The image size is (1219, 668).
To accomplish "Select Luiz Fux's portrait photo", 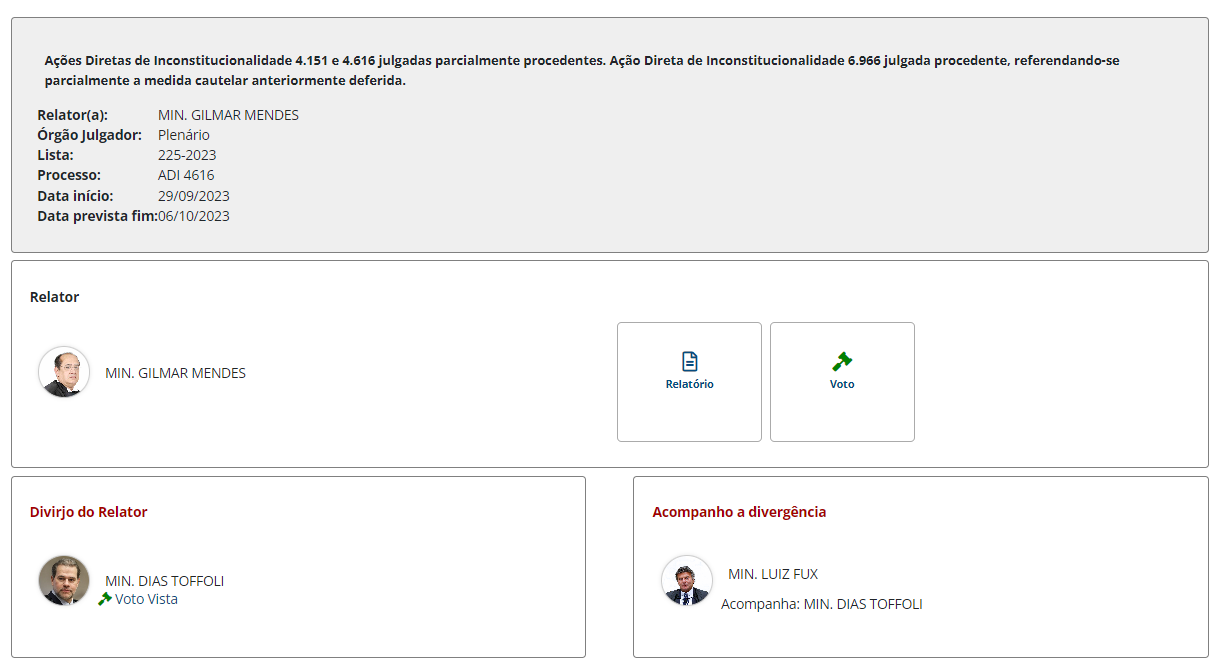I will [687, 581].
